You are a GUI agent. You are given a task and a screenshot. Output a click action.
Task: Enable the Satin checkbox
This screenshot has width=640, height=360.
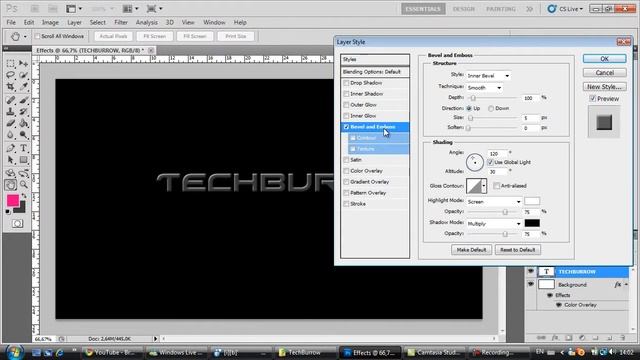pos(346,160)
